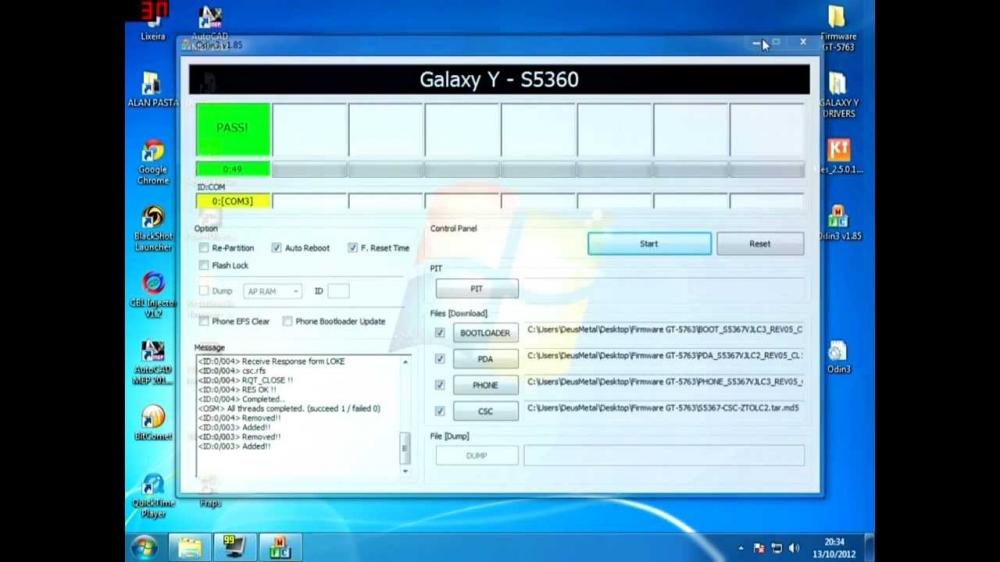Open ALAN PASTA folder on desktop
The height and width of the screenshot is (562, 1000).
tap(152, 89)
